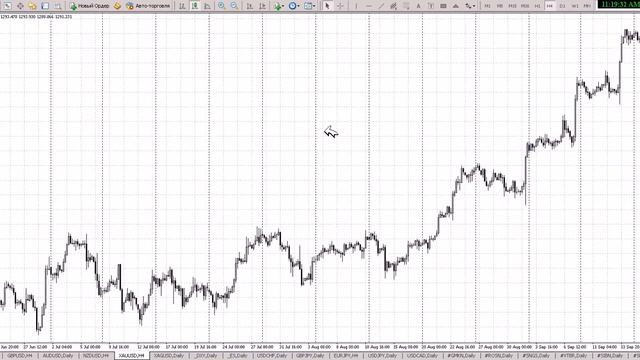
Task: Switch timeframe to M15
Action: [512, 6]
